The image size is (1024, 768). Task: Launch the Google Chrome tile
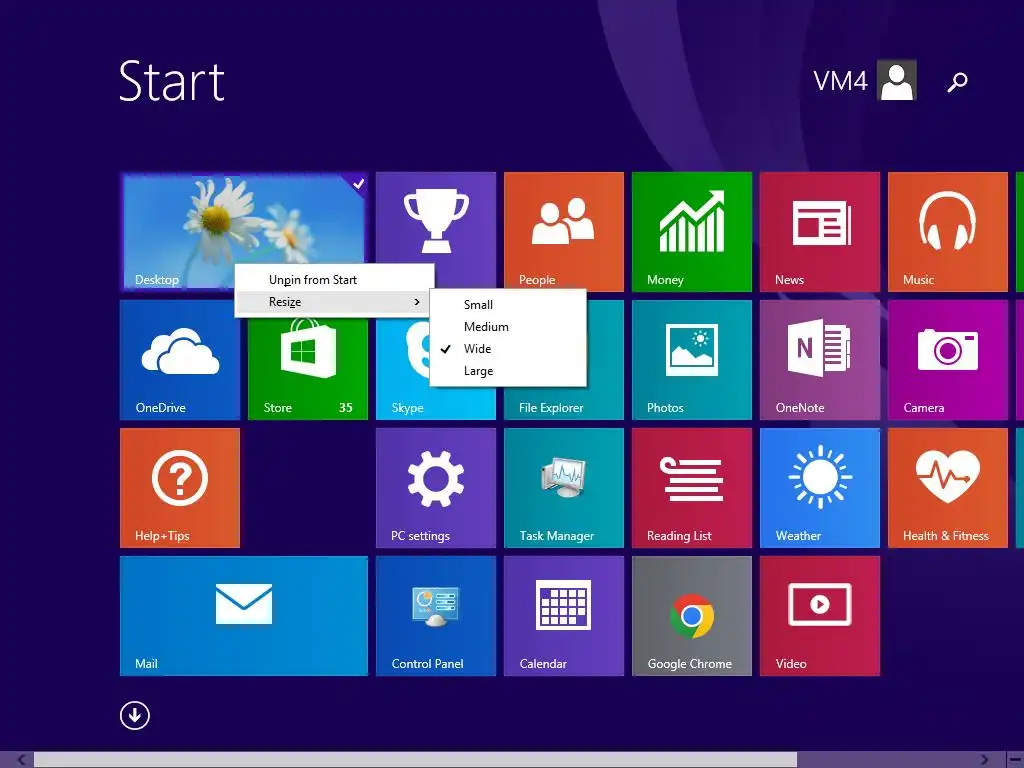(x=692, y=615)
